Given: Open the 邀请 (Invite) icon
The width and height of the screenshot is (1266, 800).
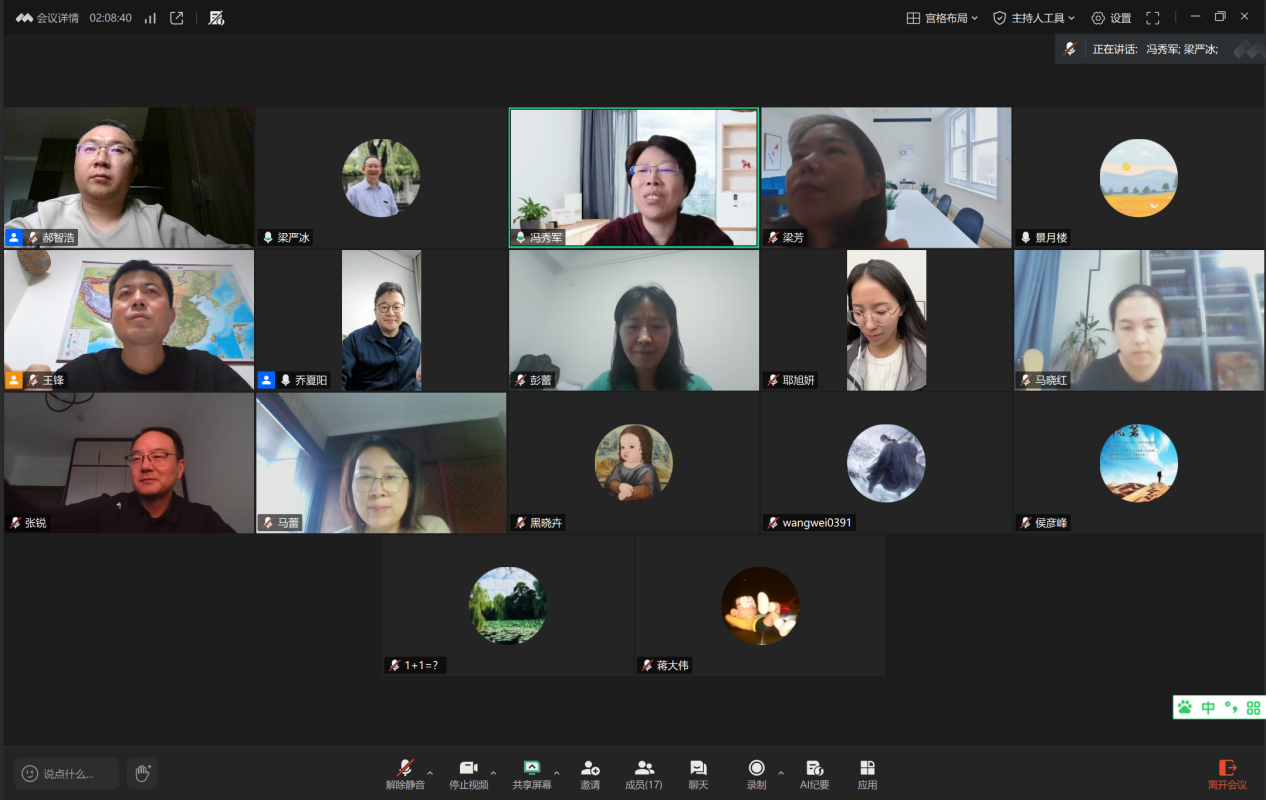Looking at the screenshot, I should pyautogui.click(x=590, y=773).
